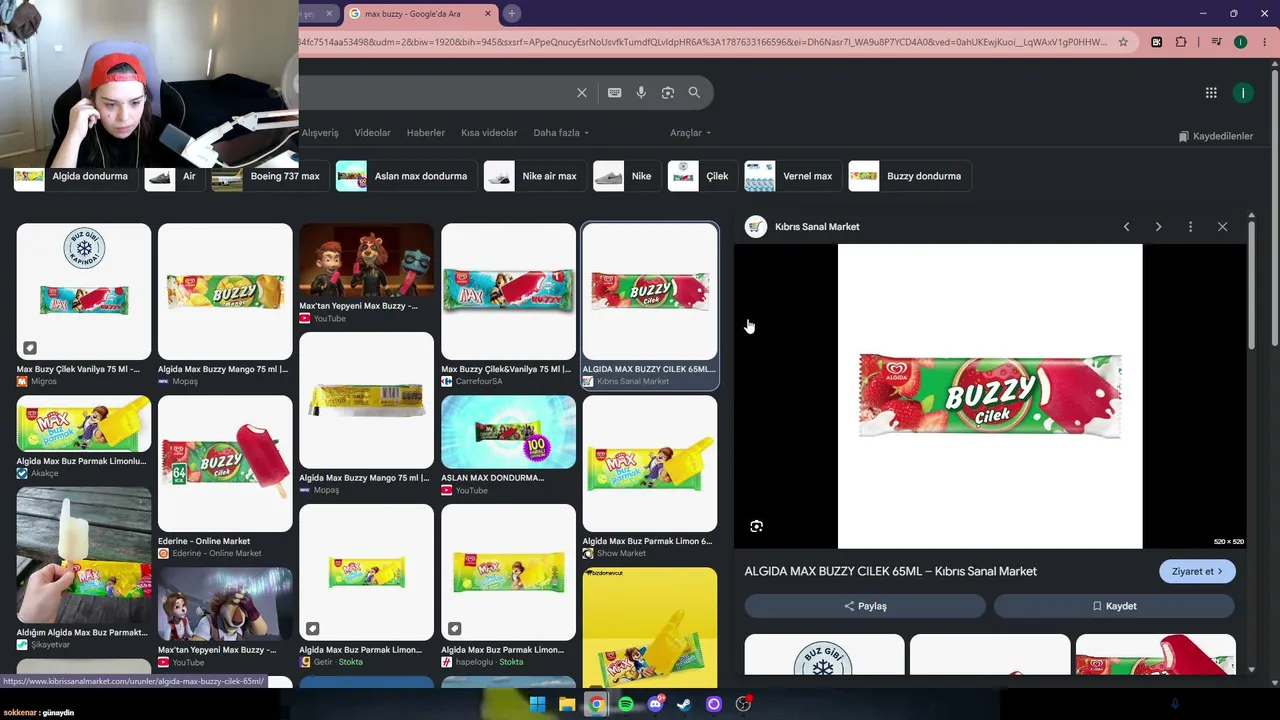1280x720 pixels.
Task: Click the Kıbrıs Sanal Market site logo
Action: pos(756,227)
